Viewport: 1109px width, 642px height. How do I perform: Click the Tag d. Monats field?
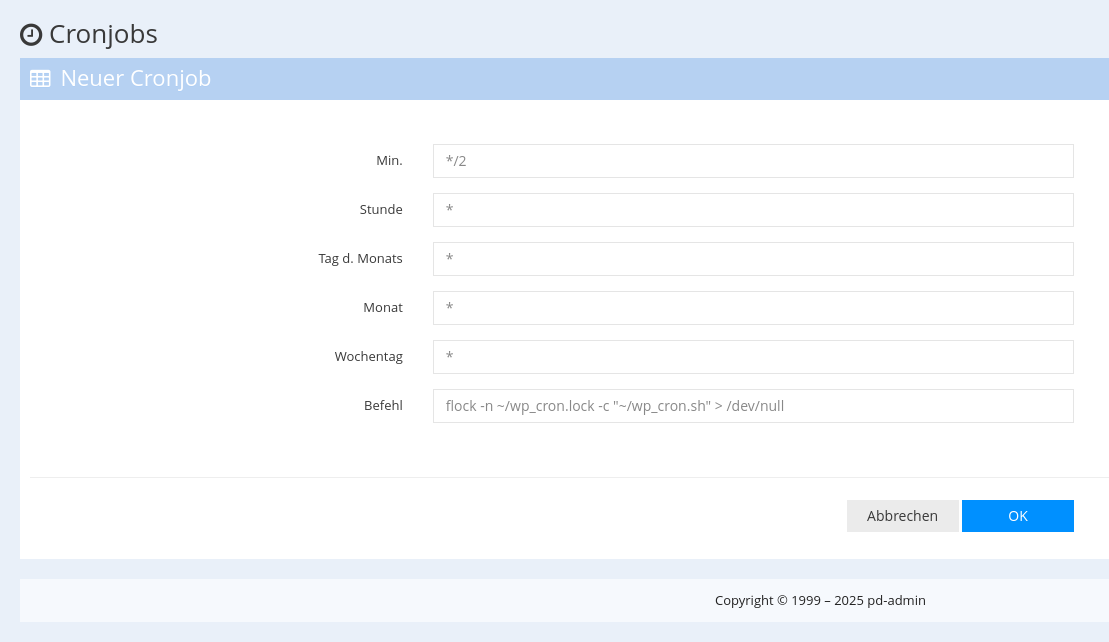click(x=753, y=258)
